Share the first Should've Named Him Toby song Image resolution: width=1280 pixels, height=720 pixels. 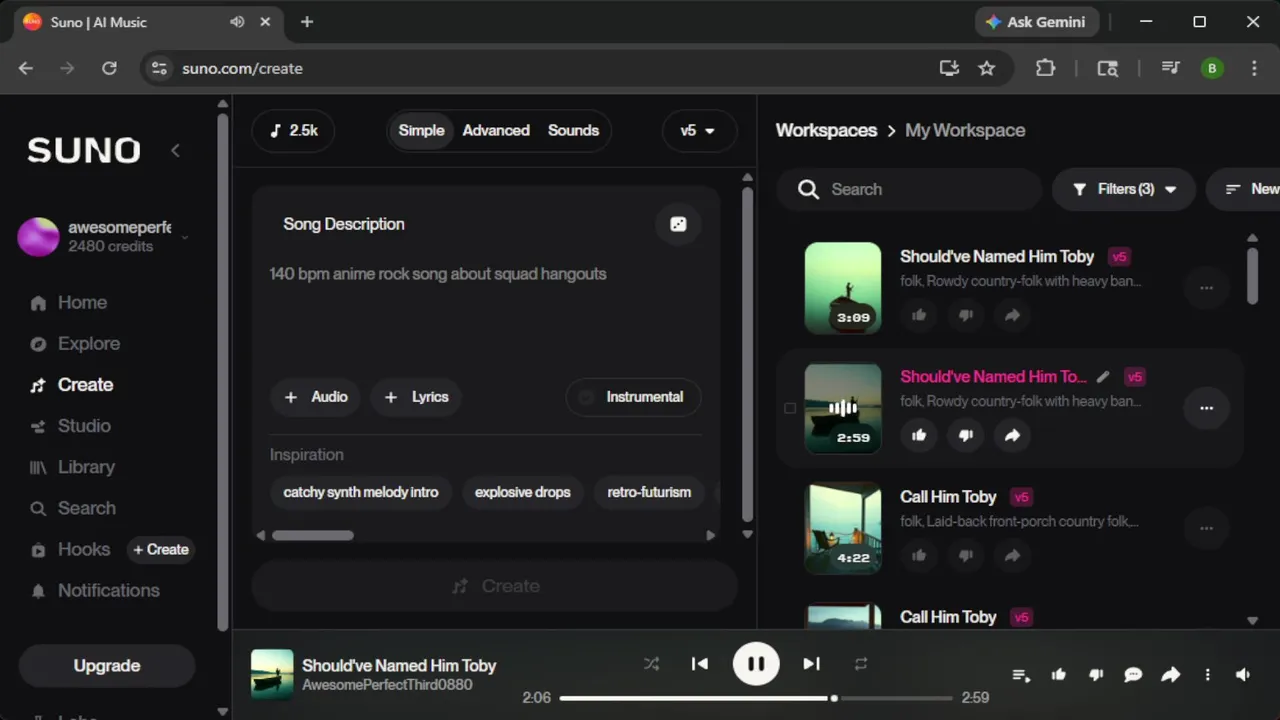(1012, 315)
